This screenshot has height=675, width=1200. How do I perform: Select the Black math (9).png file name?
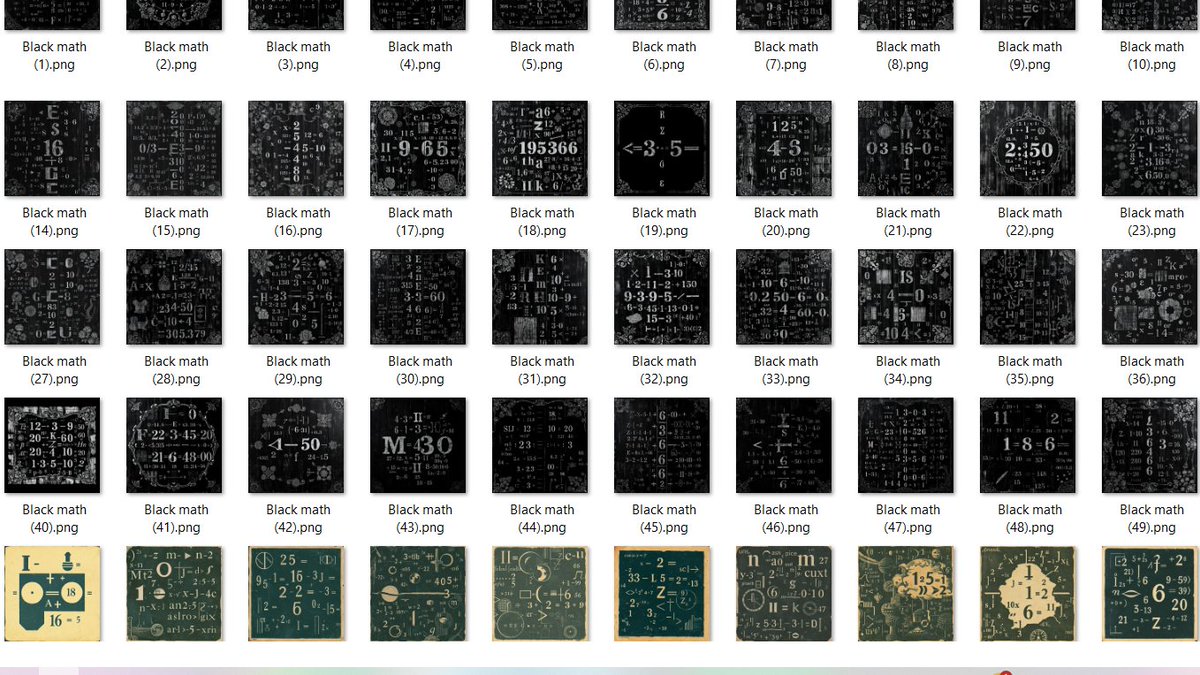(1030, 56)
